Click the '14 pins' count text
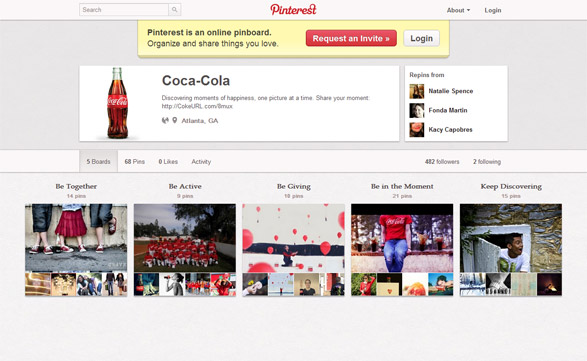Screen dimensions: 587x361 [76, 196]
